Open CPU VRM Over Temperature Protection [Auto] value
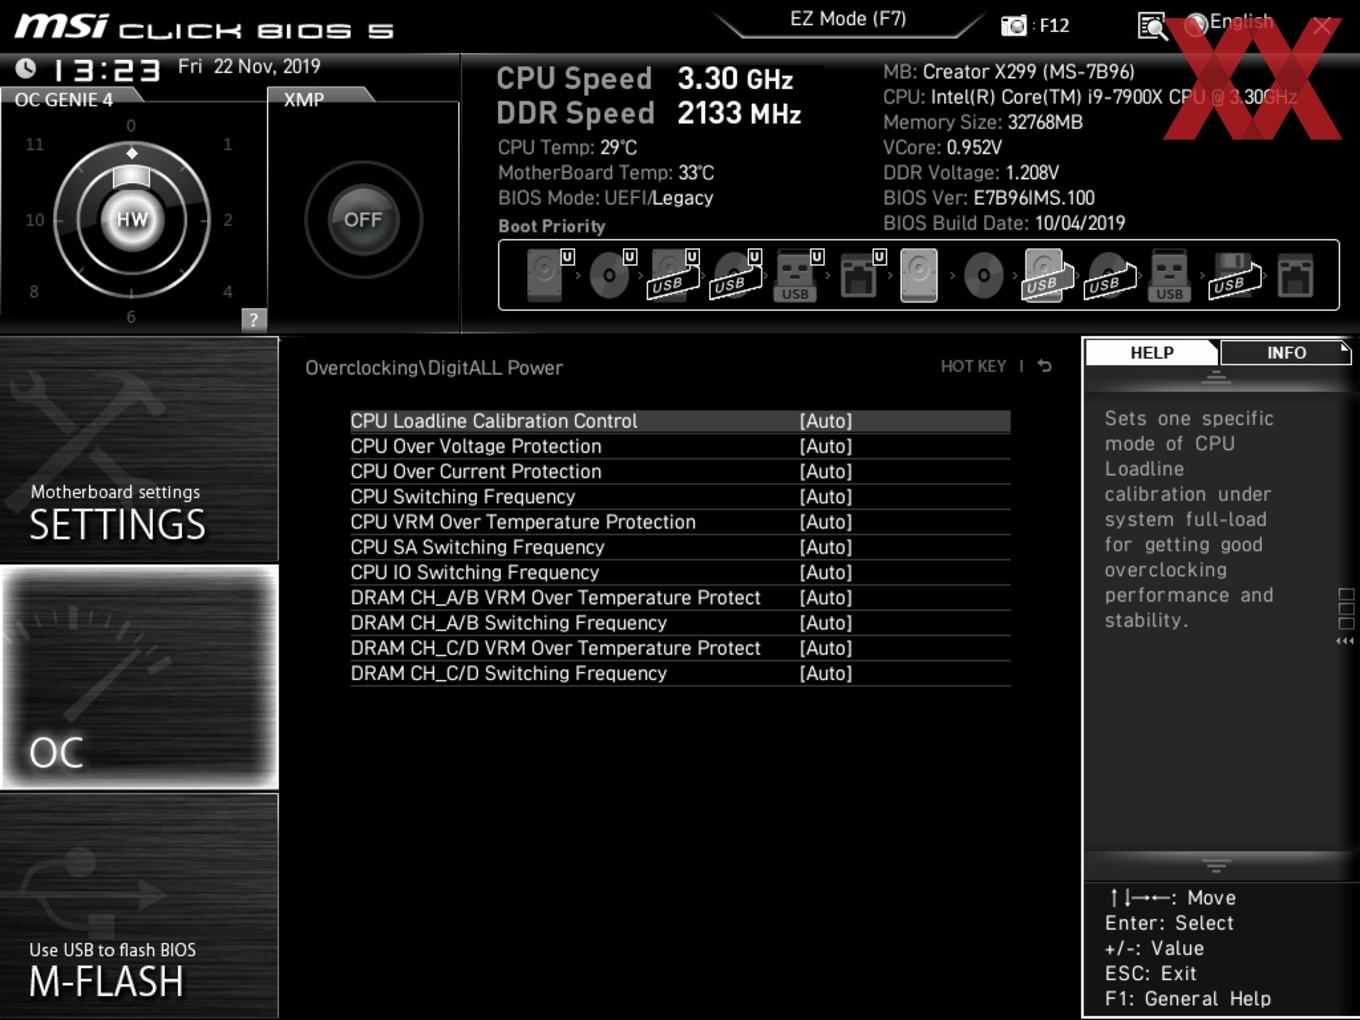 click(x=826, y=522)
